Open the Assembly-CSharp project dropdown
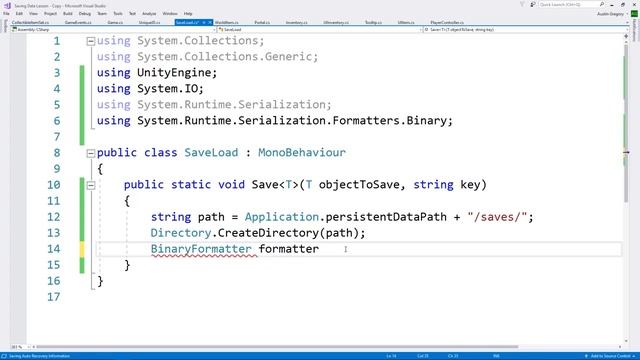This screenshot has width=640, height=360. coord(113,30)
